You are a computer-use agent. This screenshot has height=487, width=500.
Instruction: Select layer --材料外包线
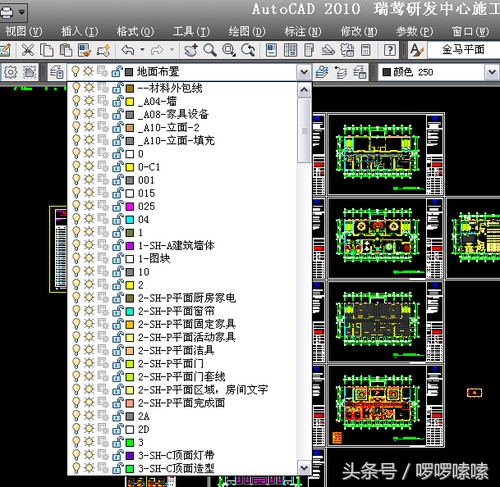170,88
